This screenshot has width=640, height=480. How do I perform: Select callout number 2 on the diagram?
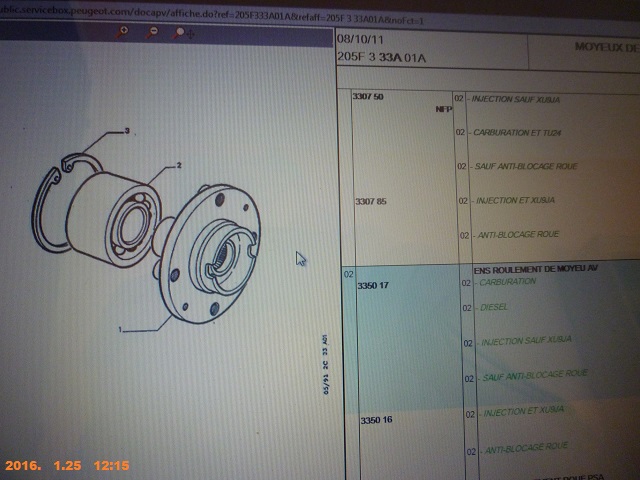click(x=179, y=165)
